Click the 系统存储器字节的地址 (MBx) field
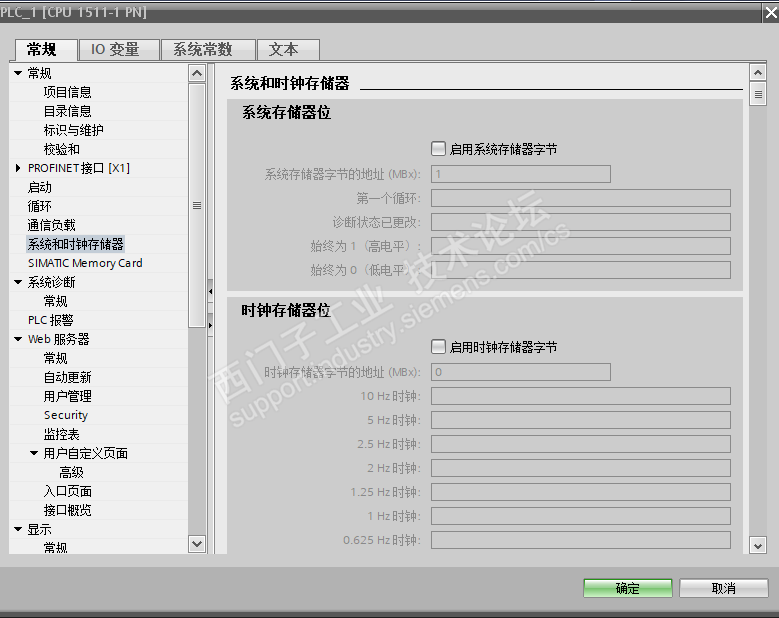Screen dimensions: 779x618 (521, 174)
